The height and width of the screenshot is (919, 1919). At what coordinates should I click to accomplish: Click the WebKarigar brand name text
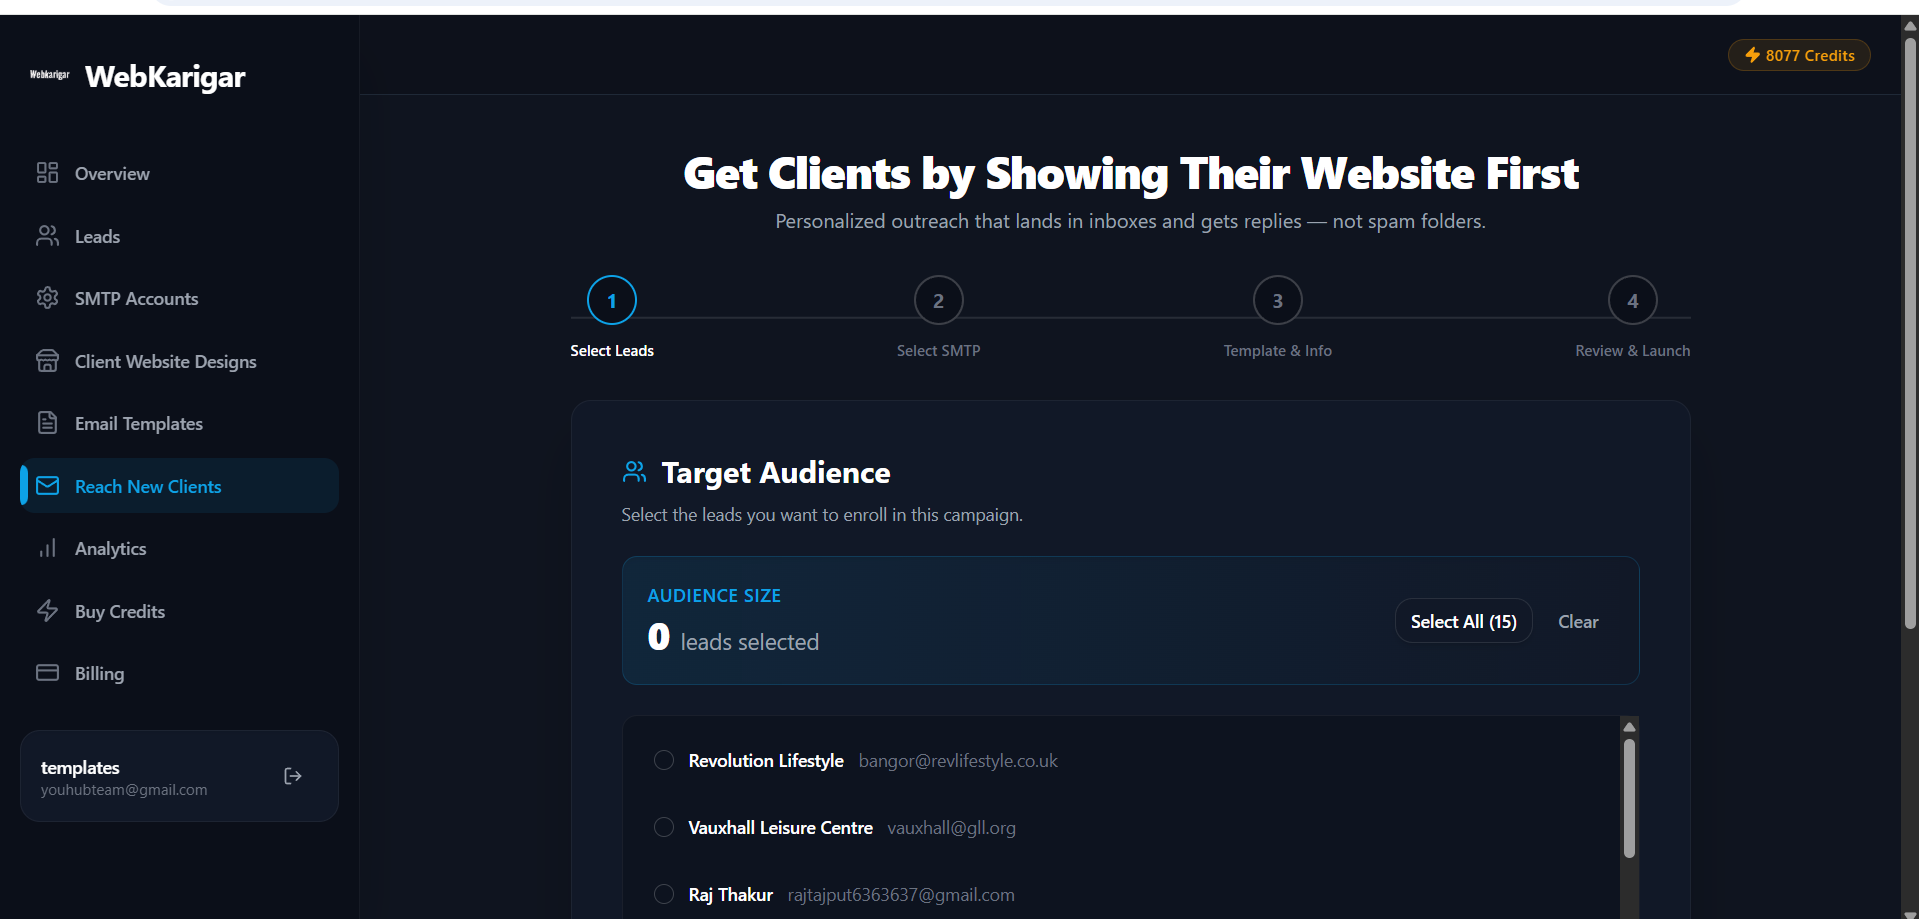pos(165,76)
